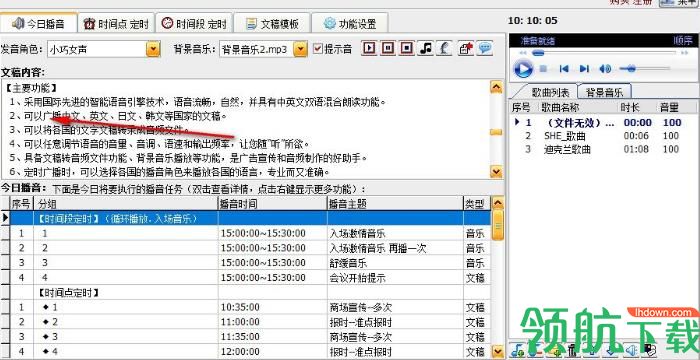Image resolution: width=700 pixels, height=360 pixels.
Task: Click the alarm icon on 时间点 定时 tab
Action: pos(90,23)
